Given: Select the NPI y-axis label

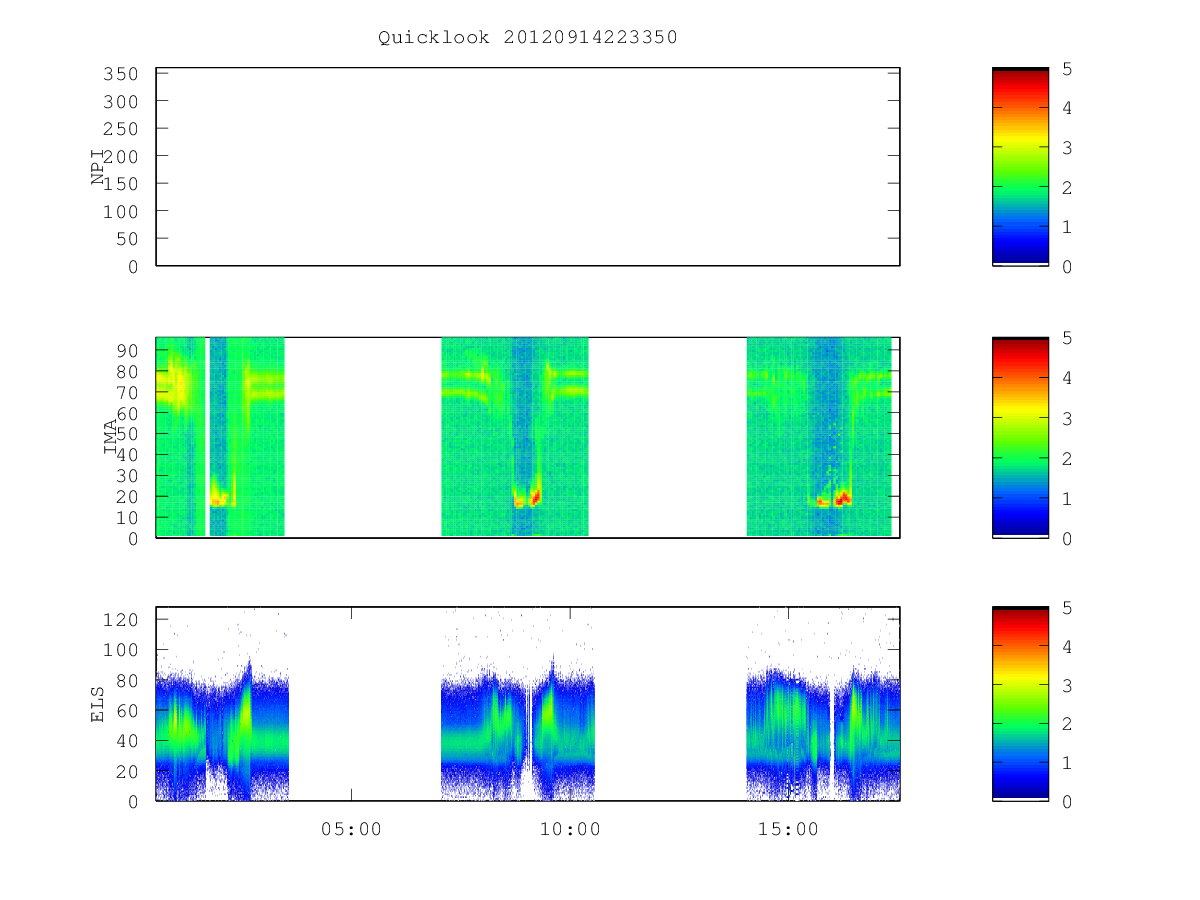Looking at the screenshot, I should [x=98, y=167].
